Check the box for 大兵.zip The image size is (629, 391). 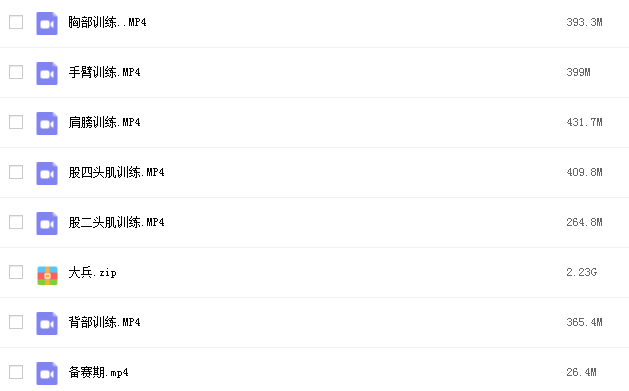pyautogui.click(x=16, y=272)
